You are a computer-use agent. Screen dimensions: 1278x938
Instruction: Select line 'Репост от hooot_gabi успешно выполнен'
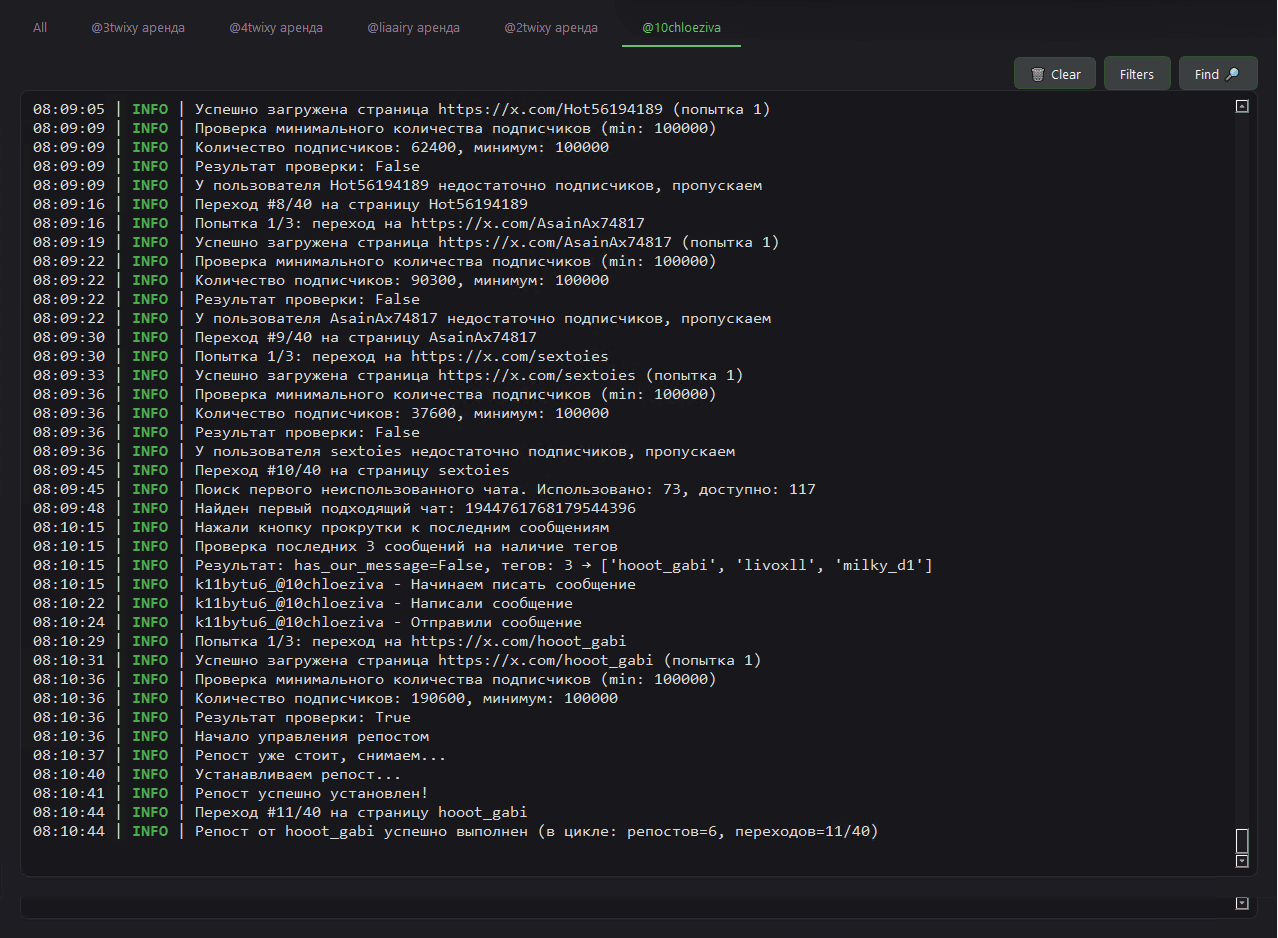[456, 831]
